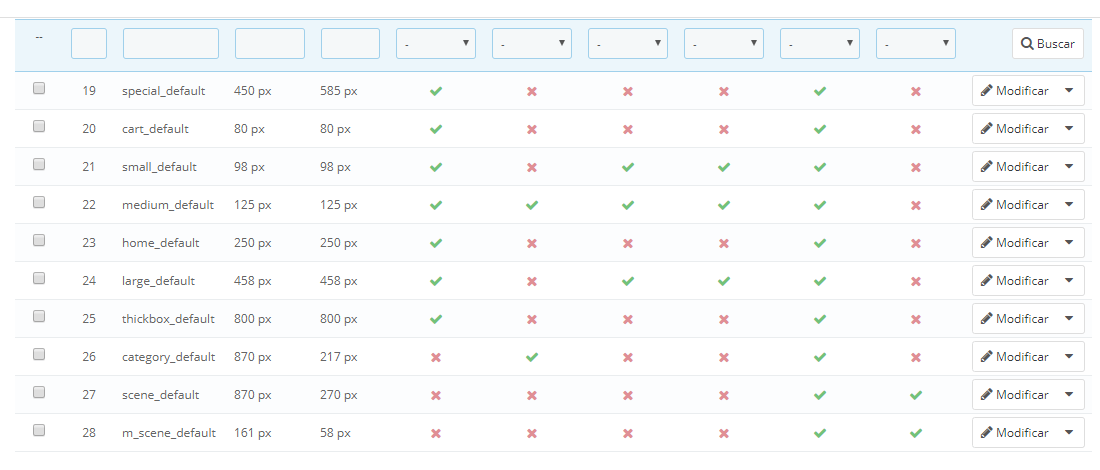
Task: Click green checkmark in first status column of special_default row
Action: 436,91
